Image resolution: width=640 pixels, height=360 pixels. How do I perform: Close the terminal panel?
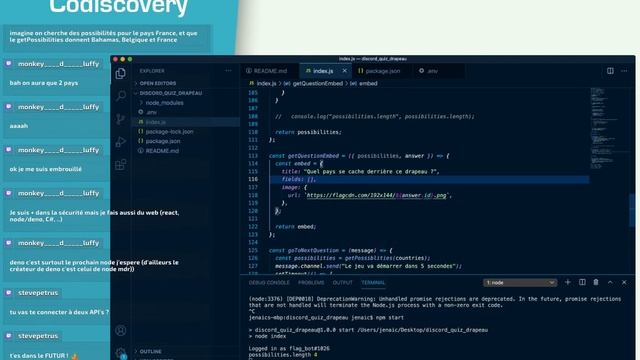(x=624, y=282)
